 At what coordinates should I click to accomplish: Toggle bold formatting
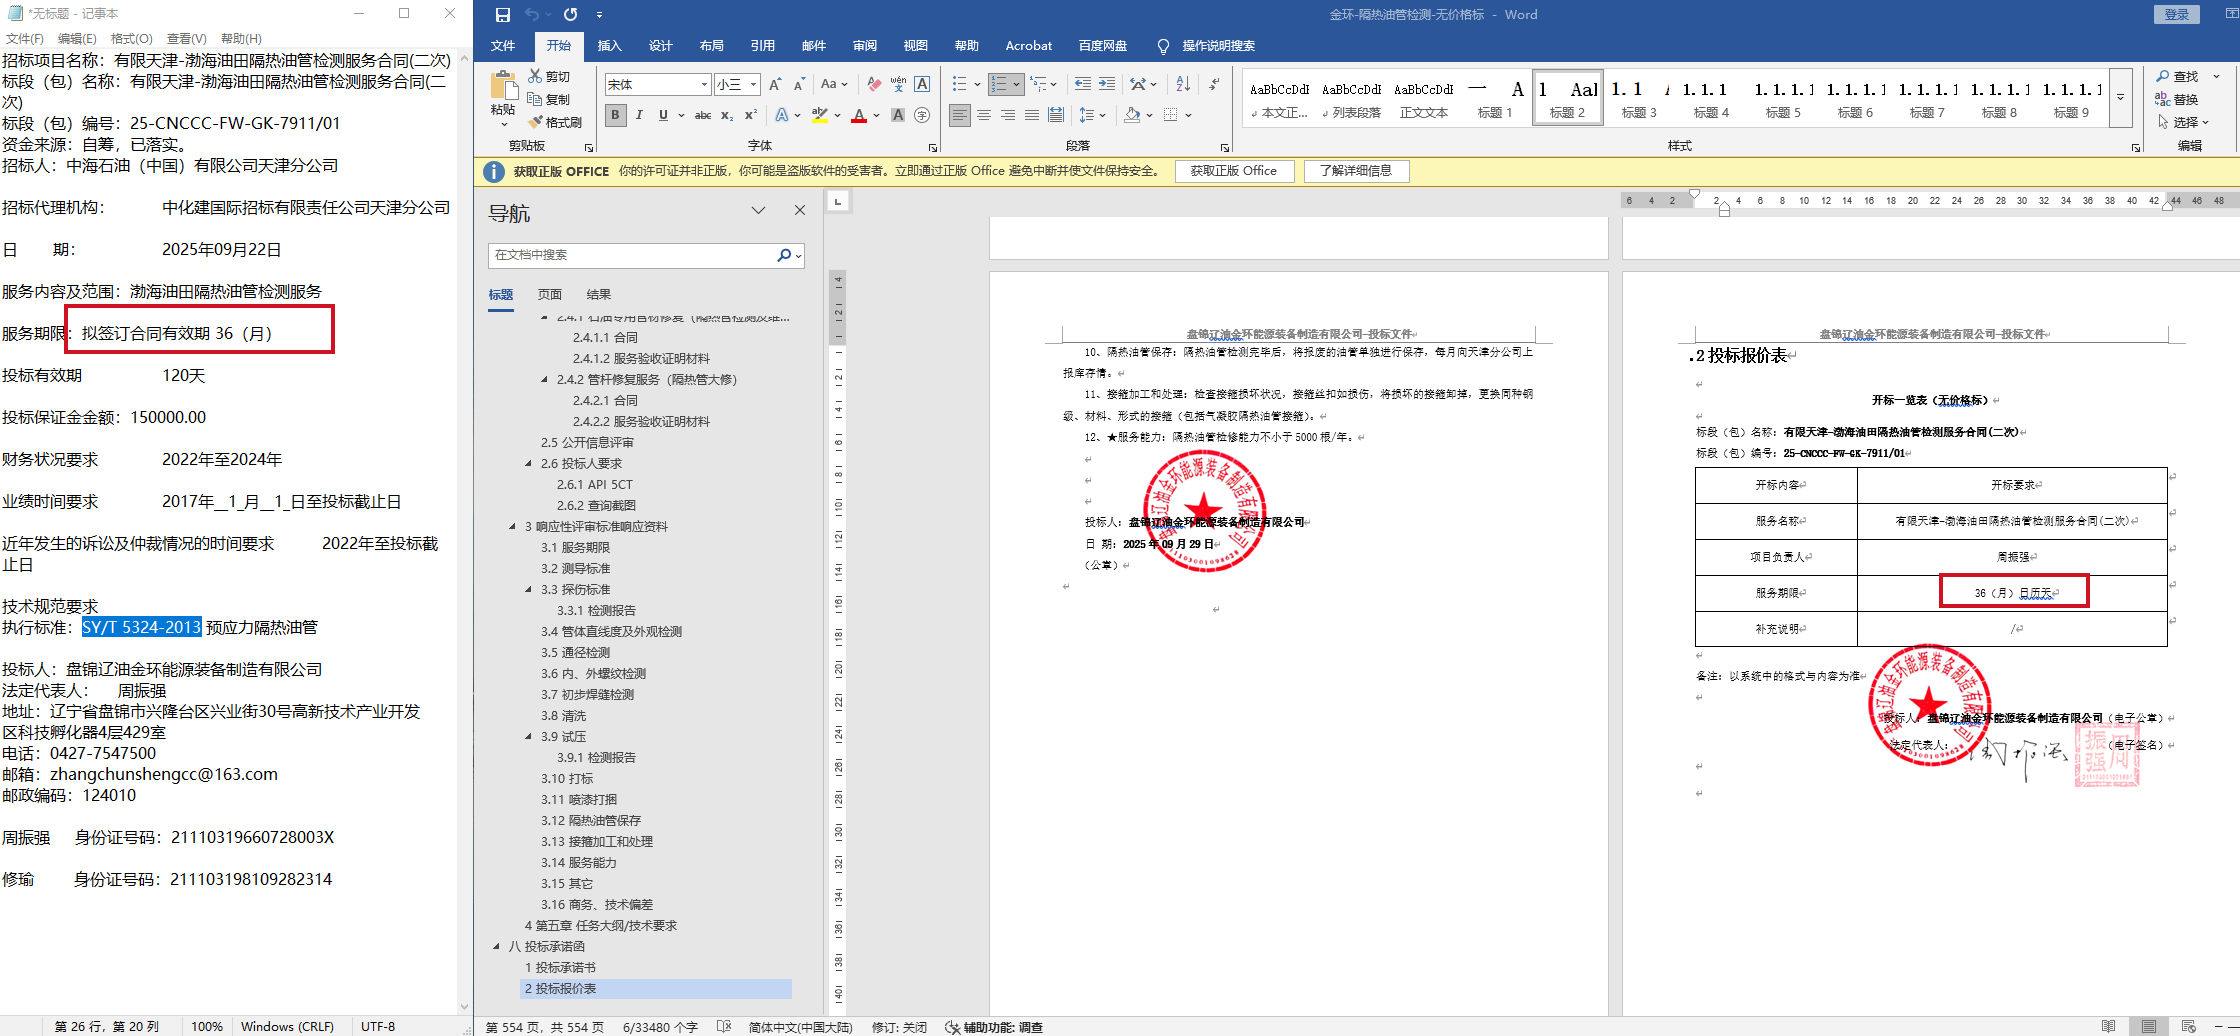pos(615,115)
